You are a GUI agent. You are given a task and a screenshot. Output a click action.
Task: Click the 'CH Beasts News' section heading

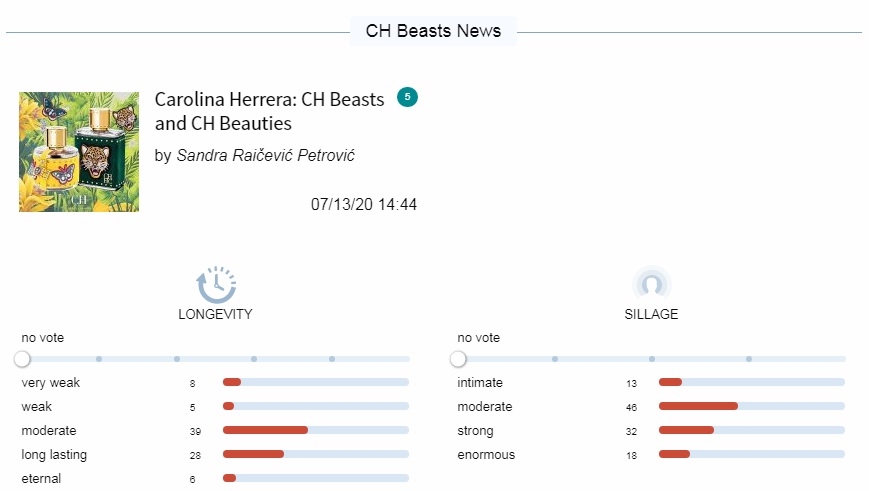click(433, 31)
